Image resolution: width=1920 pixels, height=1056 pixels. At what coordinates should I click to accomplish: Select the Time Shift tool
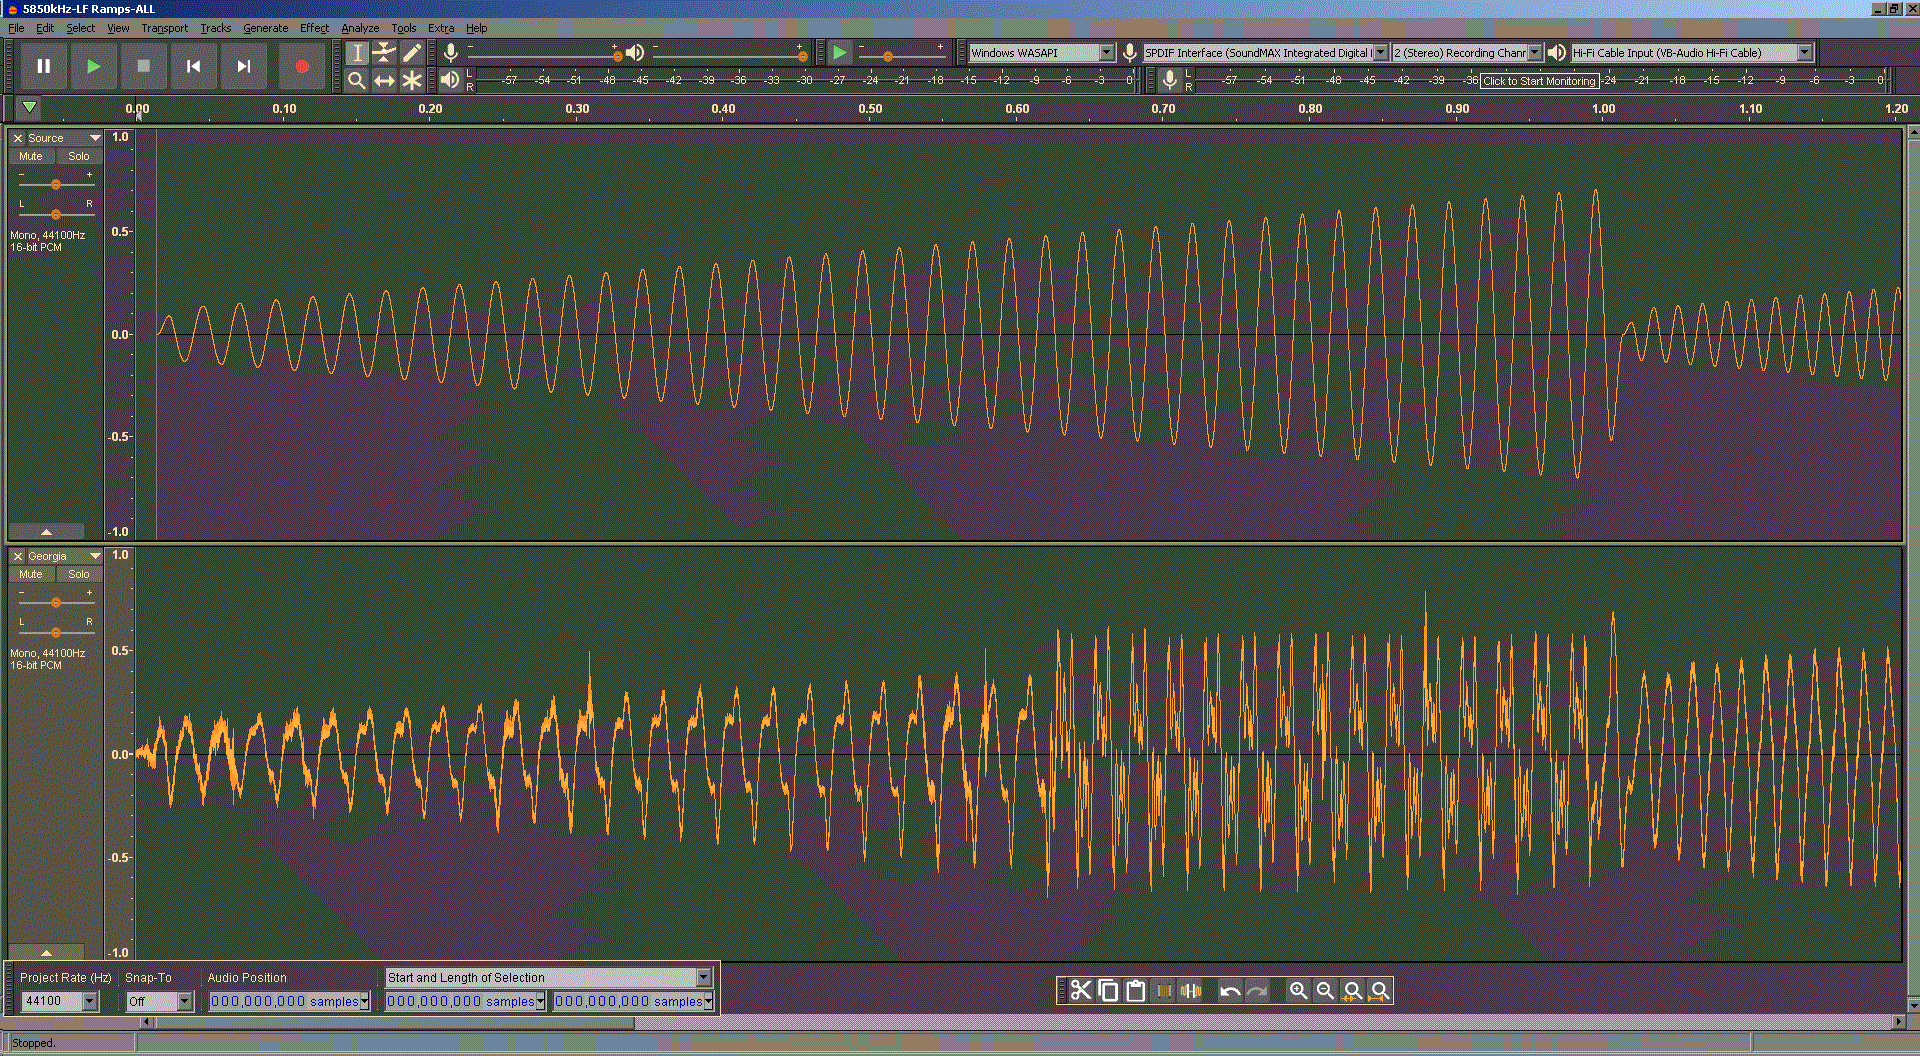(384, 81)
